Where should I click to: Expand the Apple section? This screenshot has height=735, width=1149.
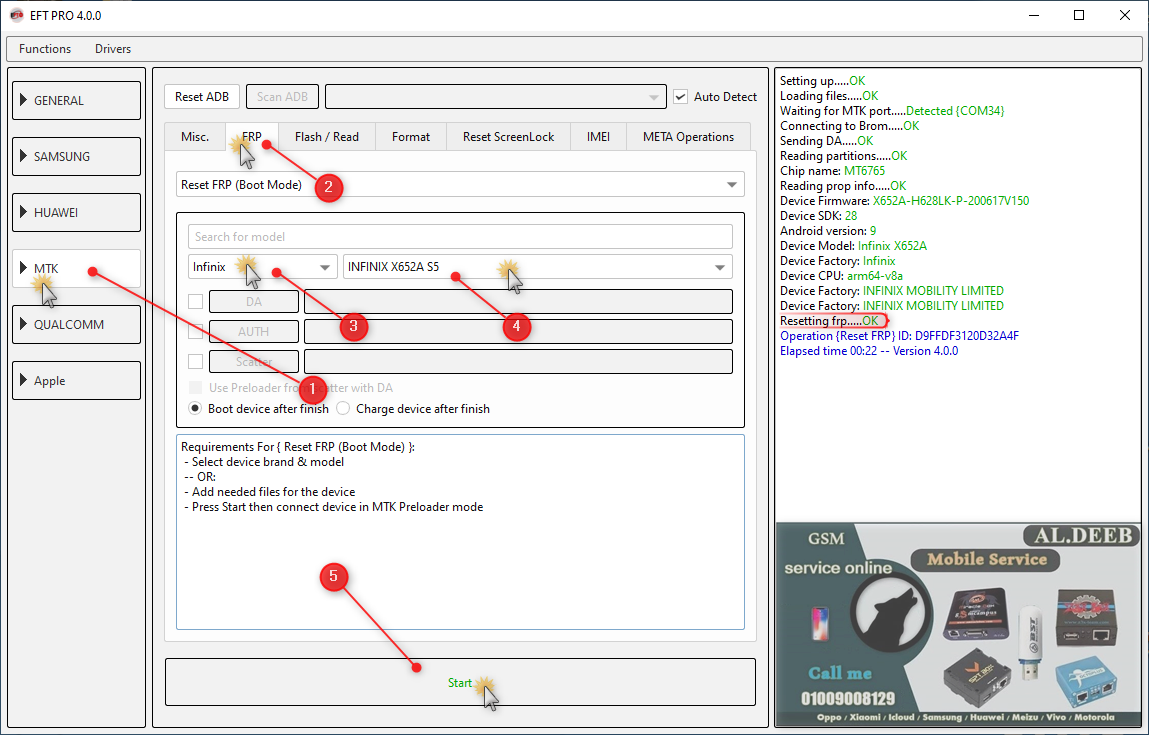point(76,380)
